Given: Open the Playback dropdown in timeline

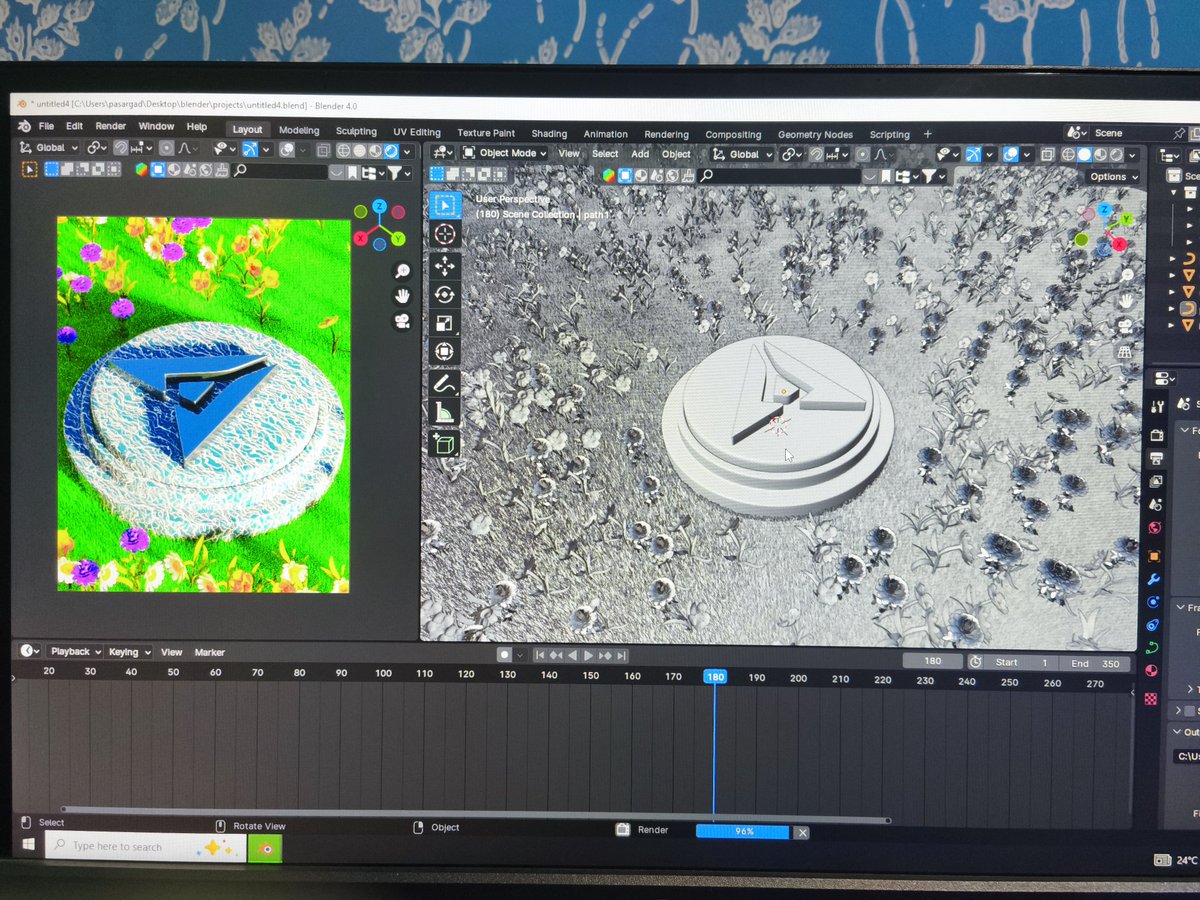Looking at the screenshot, I should (x=74, y=651).
